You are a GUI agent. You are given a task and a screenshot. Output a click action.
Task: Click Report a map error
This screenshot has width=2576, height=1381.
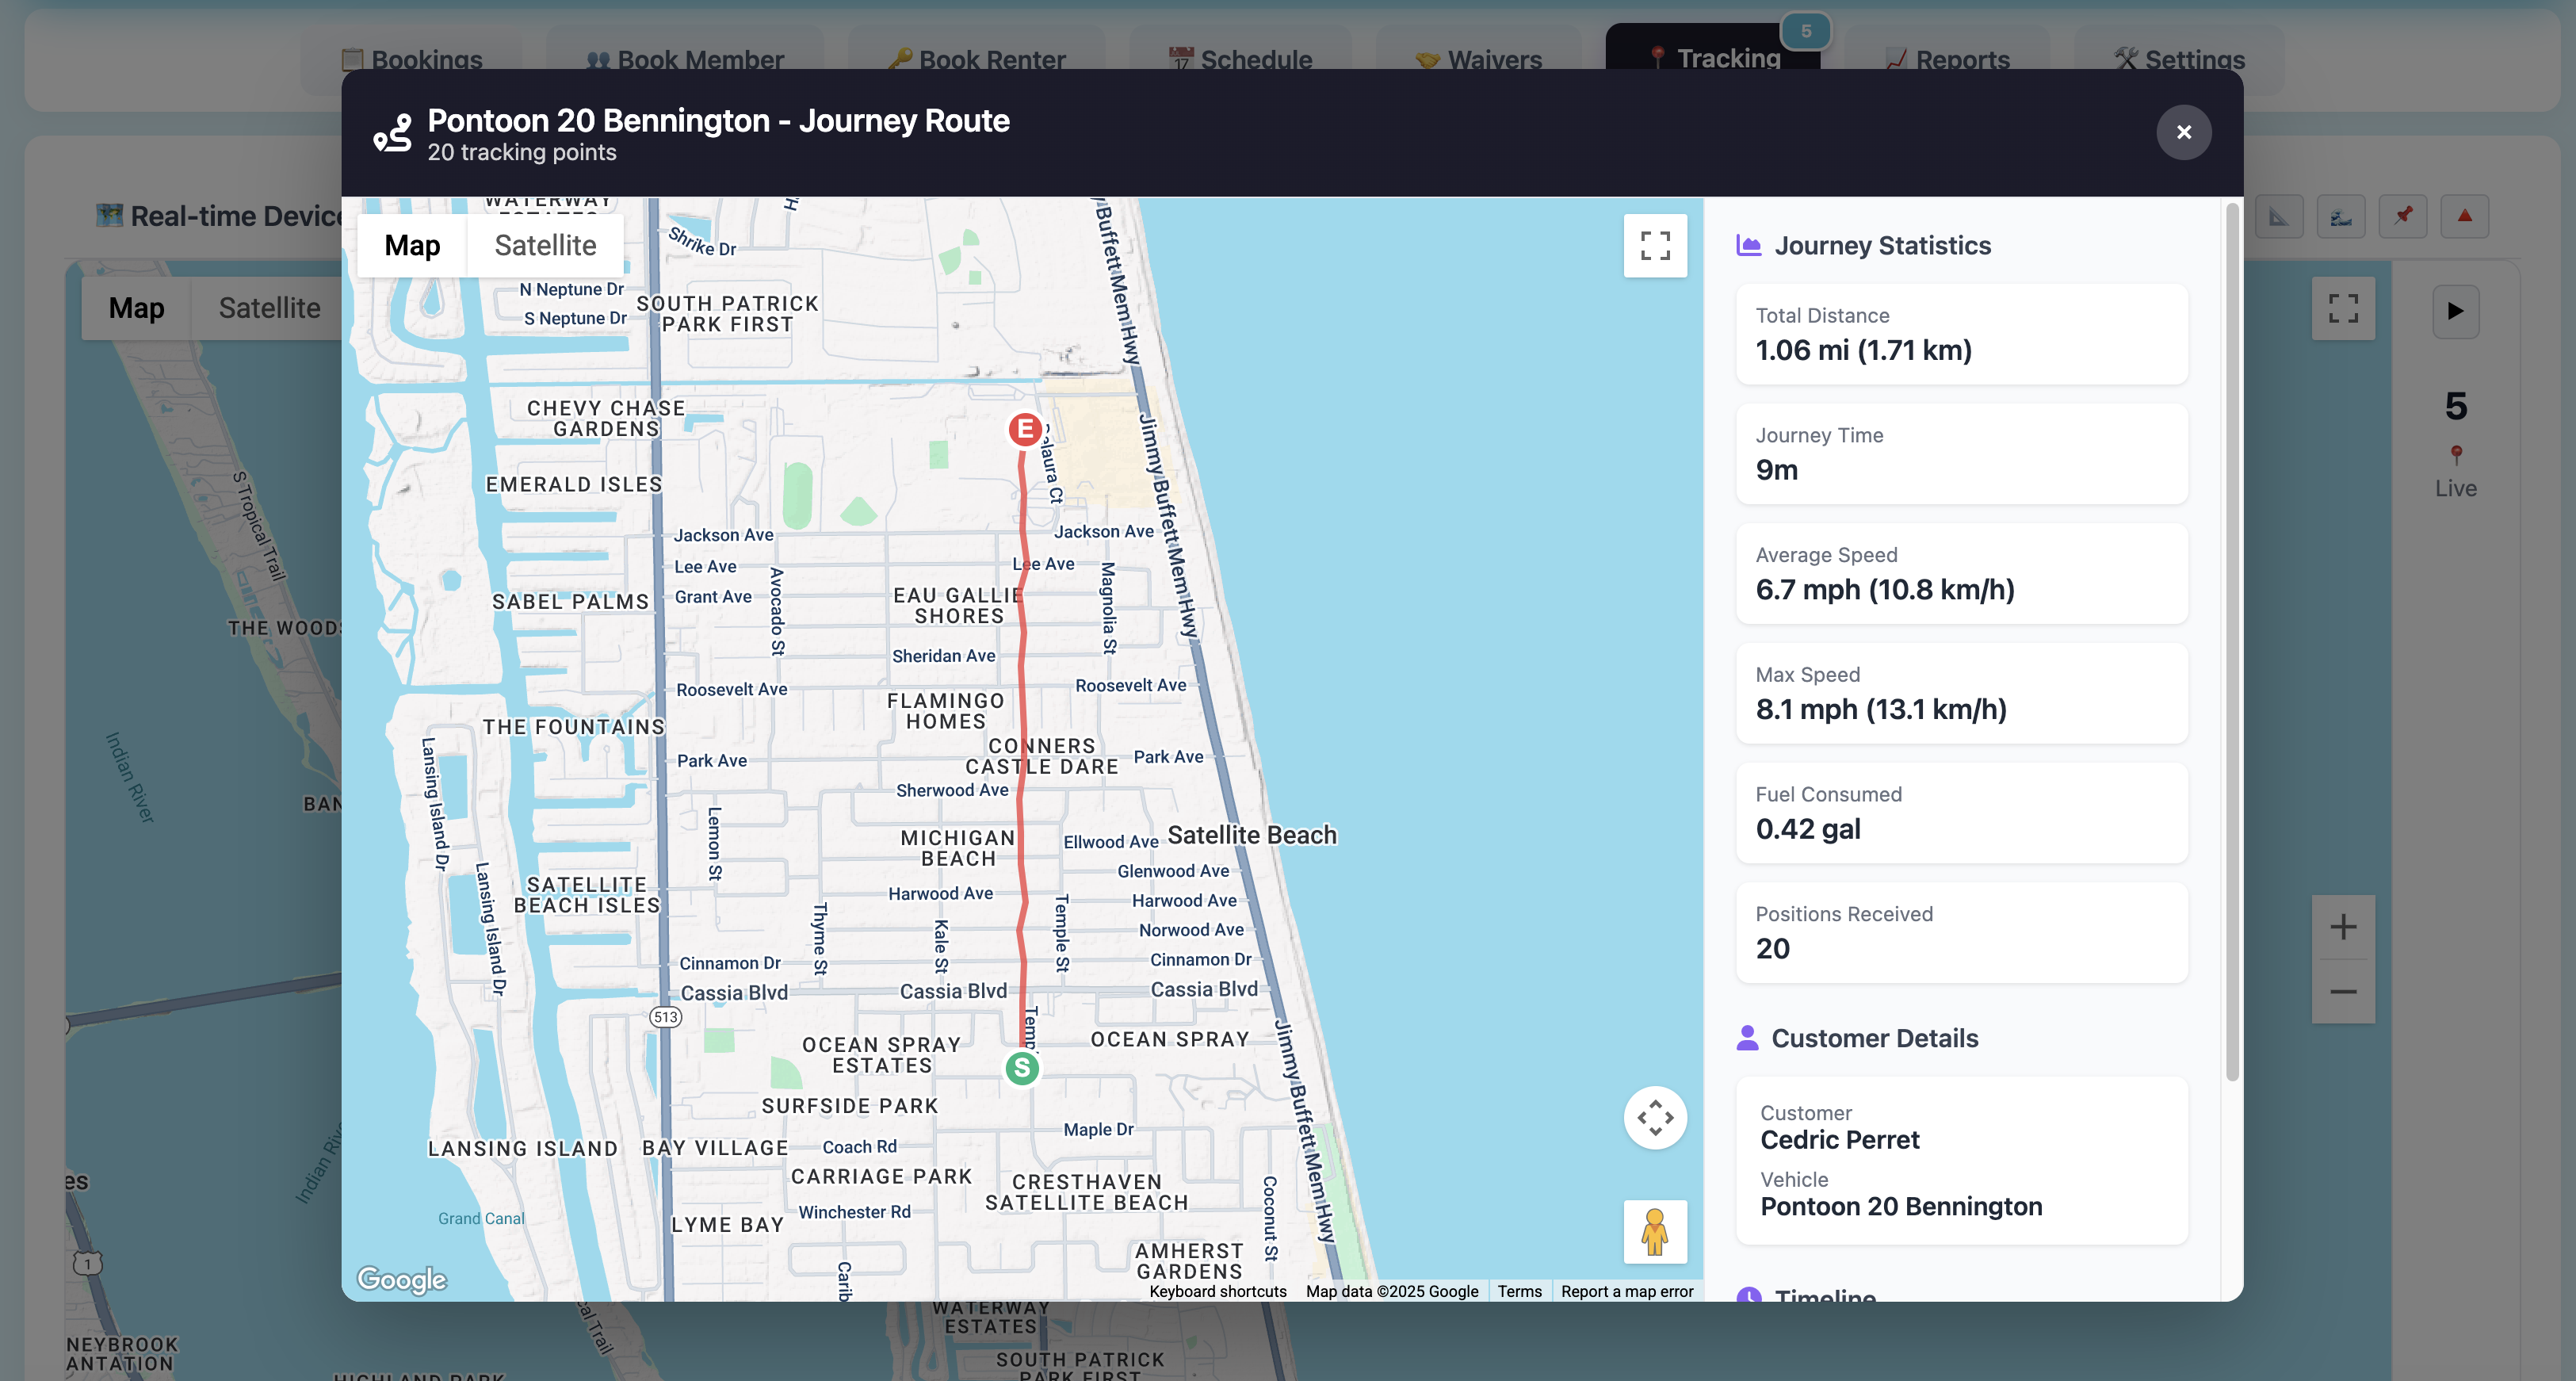coord(1627,1291)
